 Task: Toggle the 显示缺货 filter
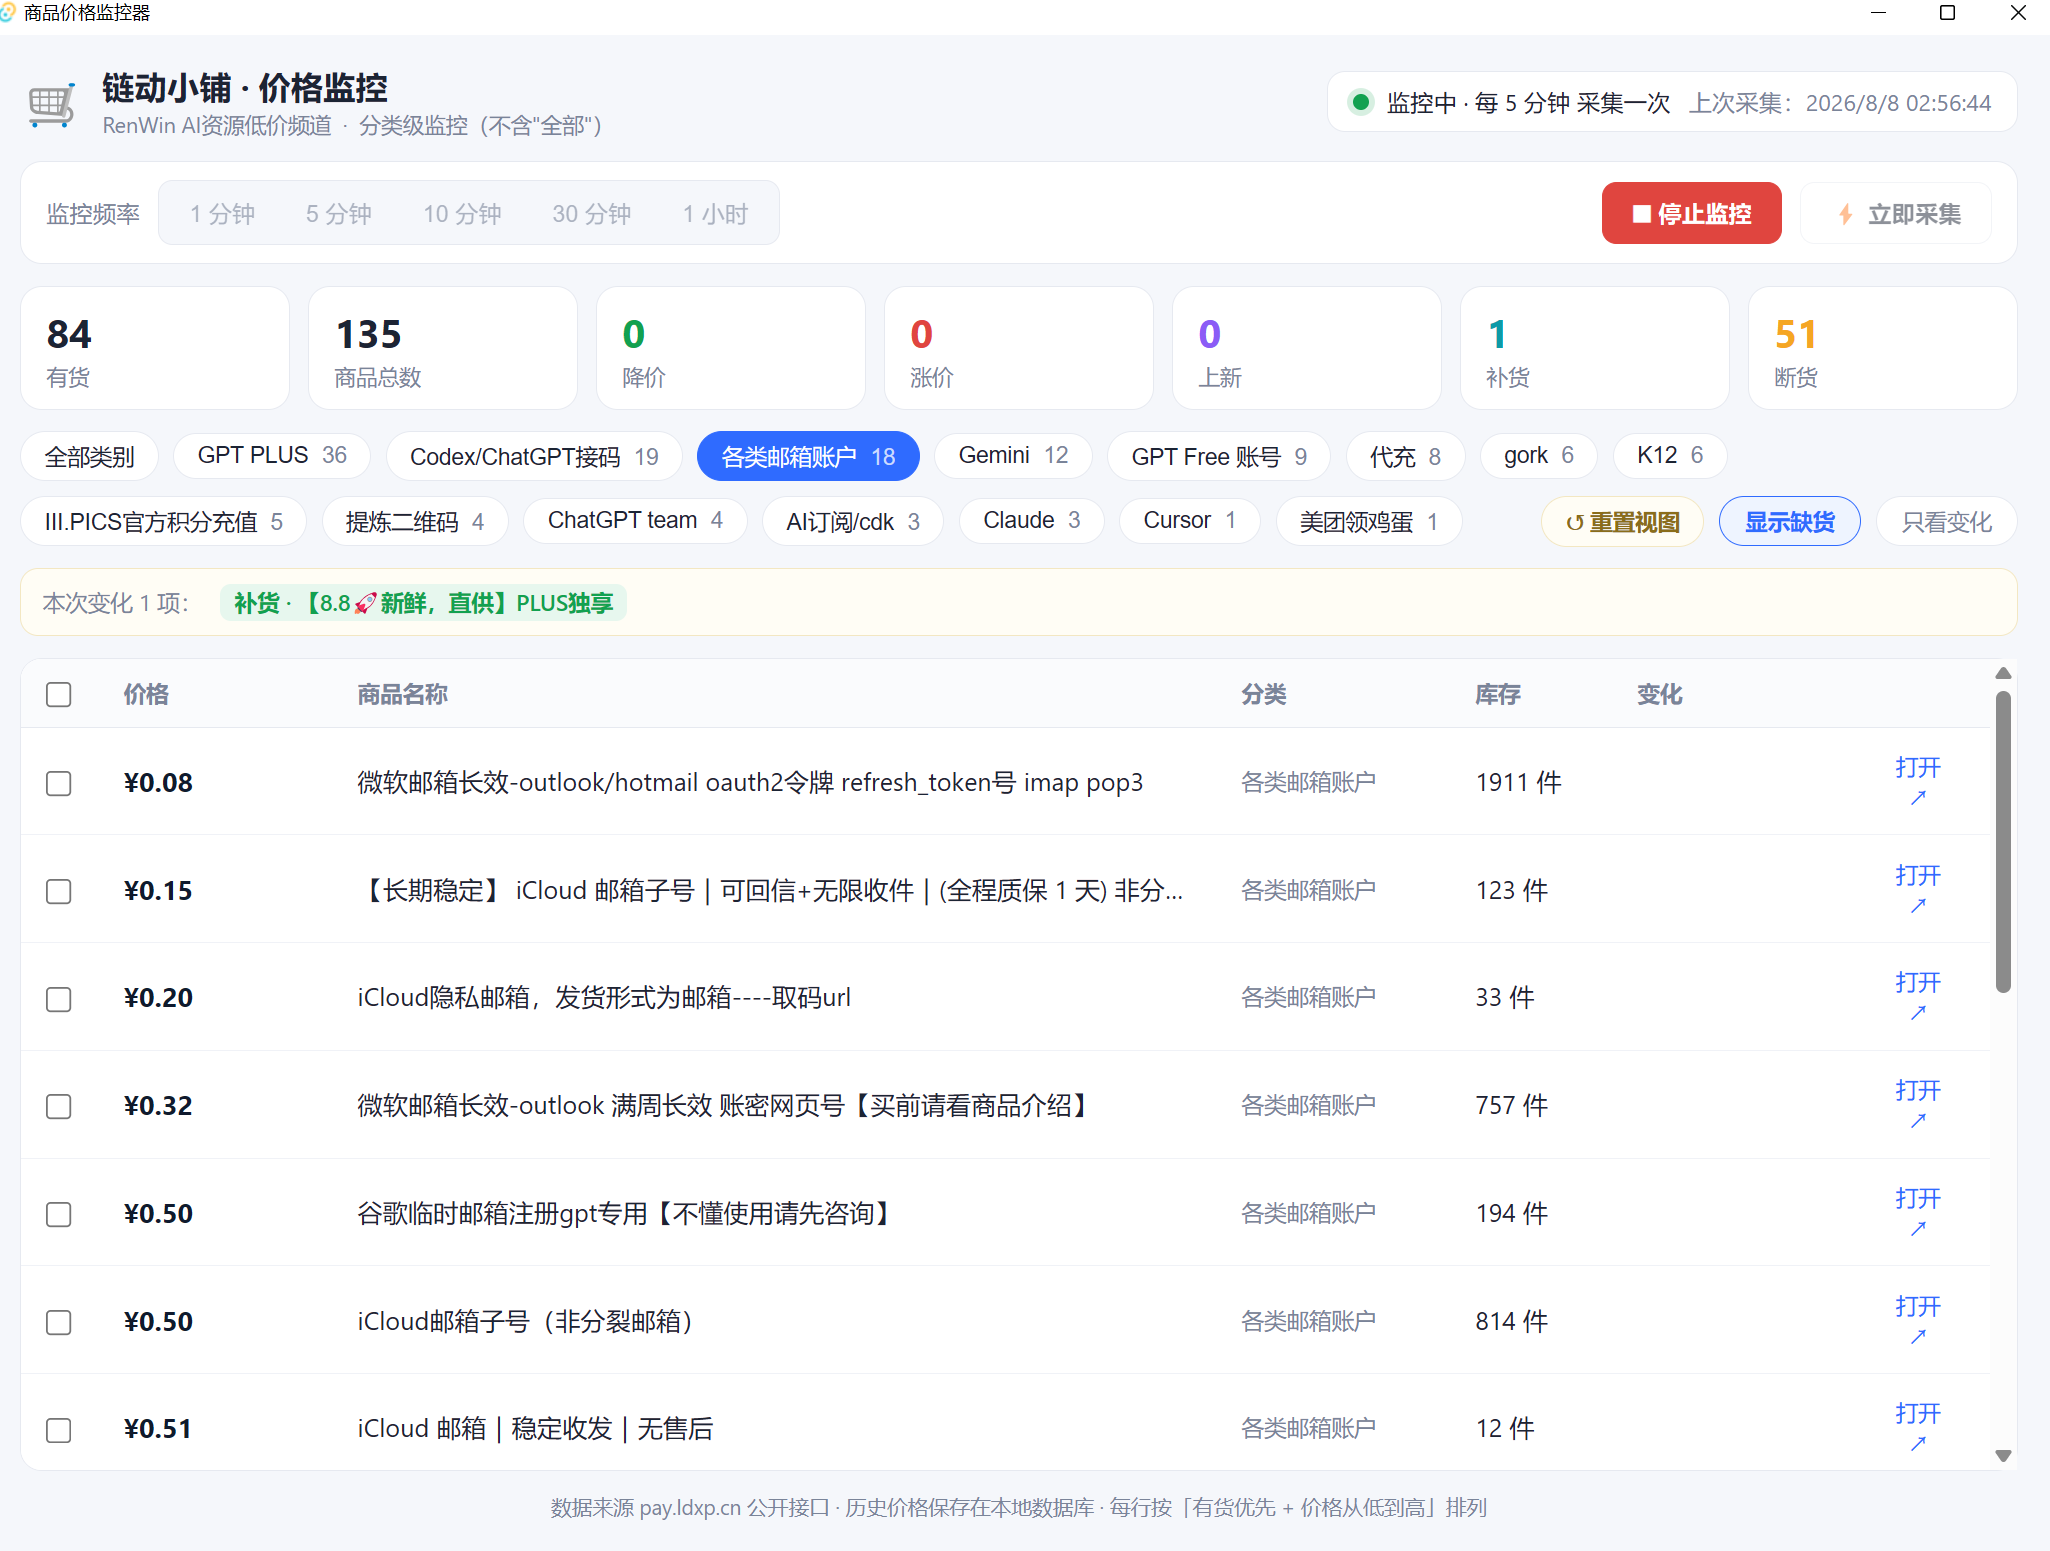click(x=1789, y=522)
